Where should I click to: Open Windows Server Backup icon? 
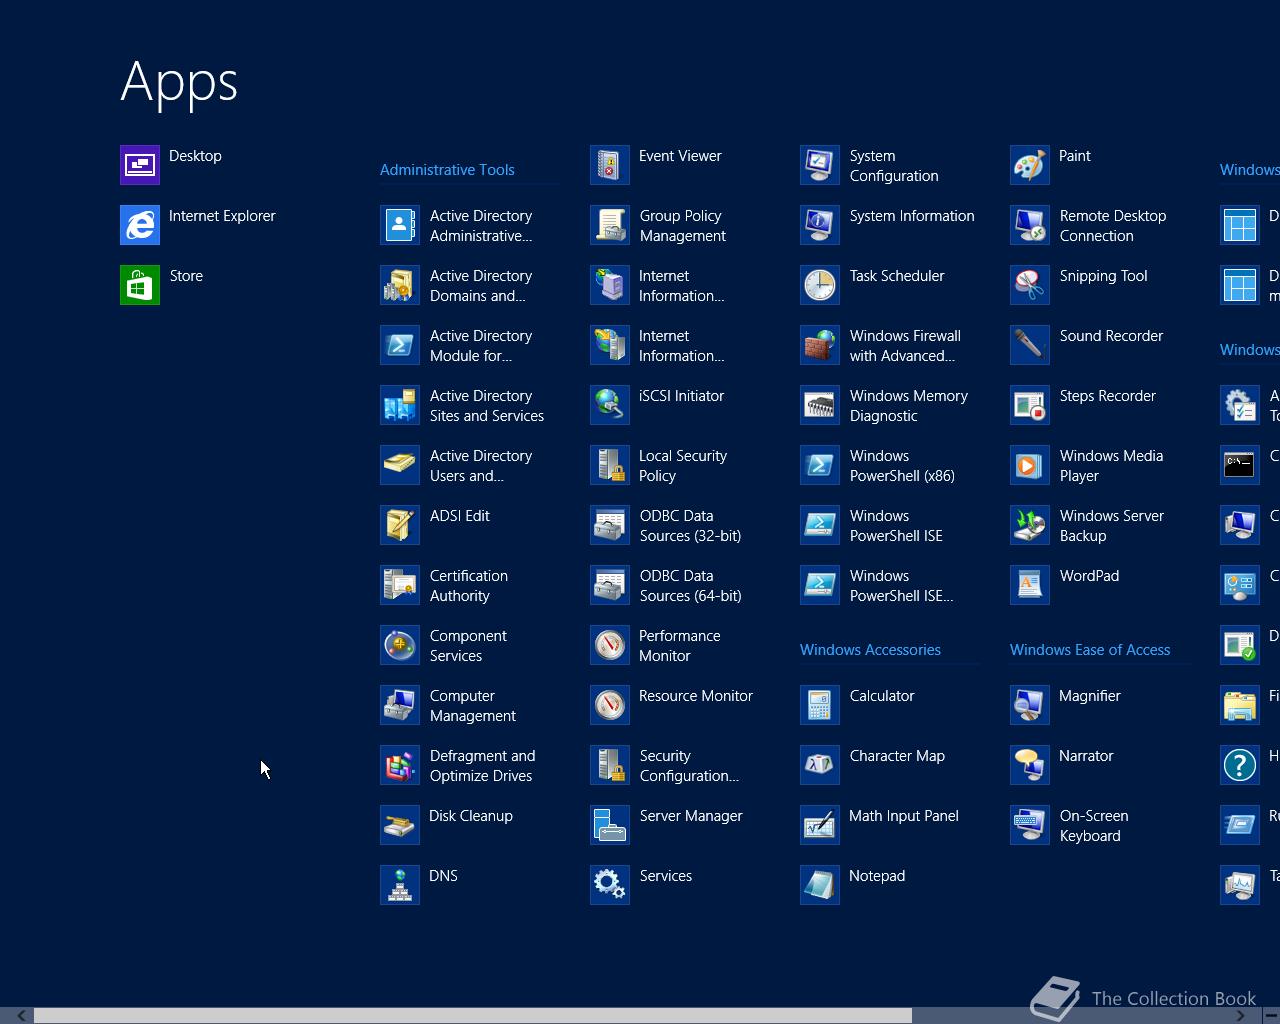click(1030, 525)
